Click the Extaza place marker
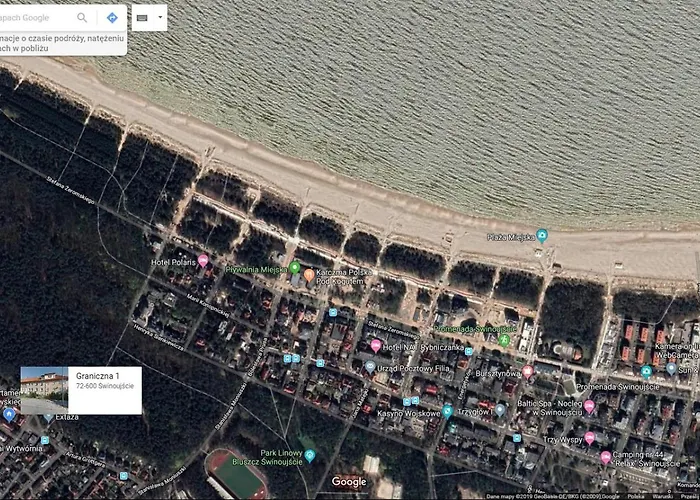The height and width of the screenshot is (500, 700). coord(48,417)
